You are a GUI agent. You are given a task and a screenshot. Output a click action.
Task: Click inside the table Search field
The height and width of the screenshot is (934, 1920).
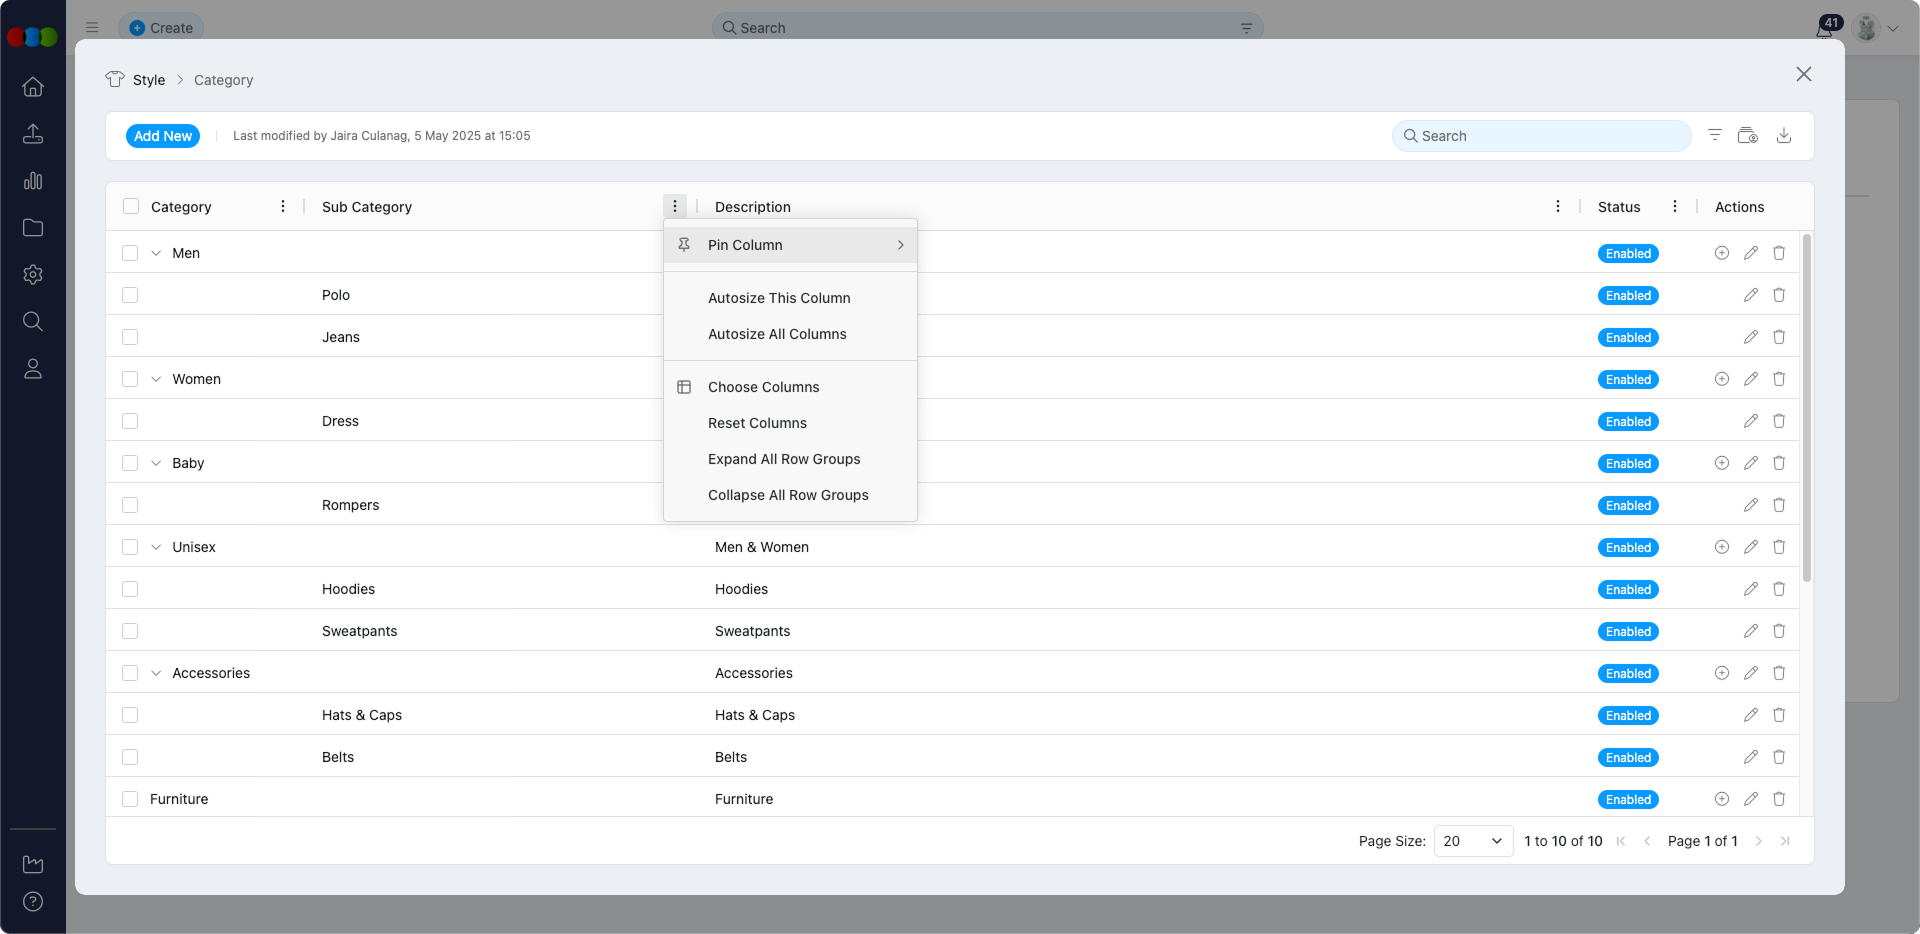1540,136
